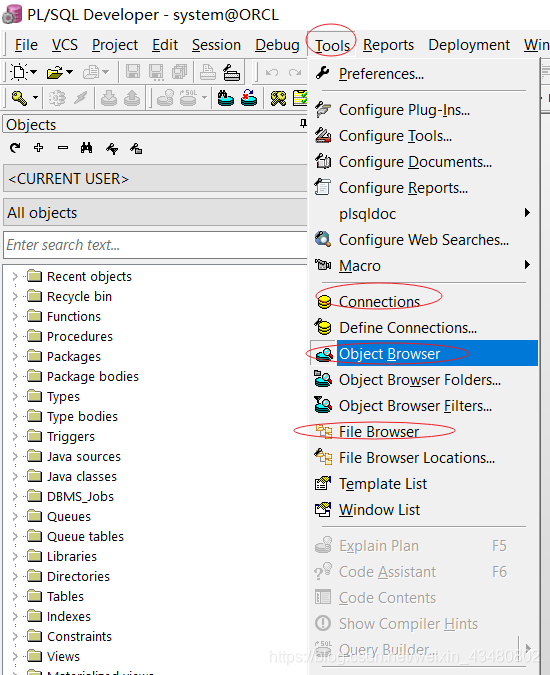This screenshot has width=550, height=675.
Task: Select the Queue tables tree item
Action: pyautogui.click(x=85, y=536)
